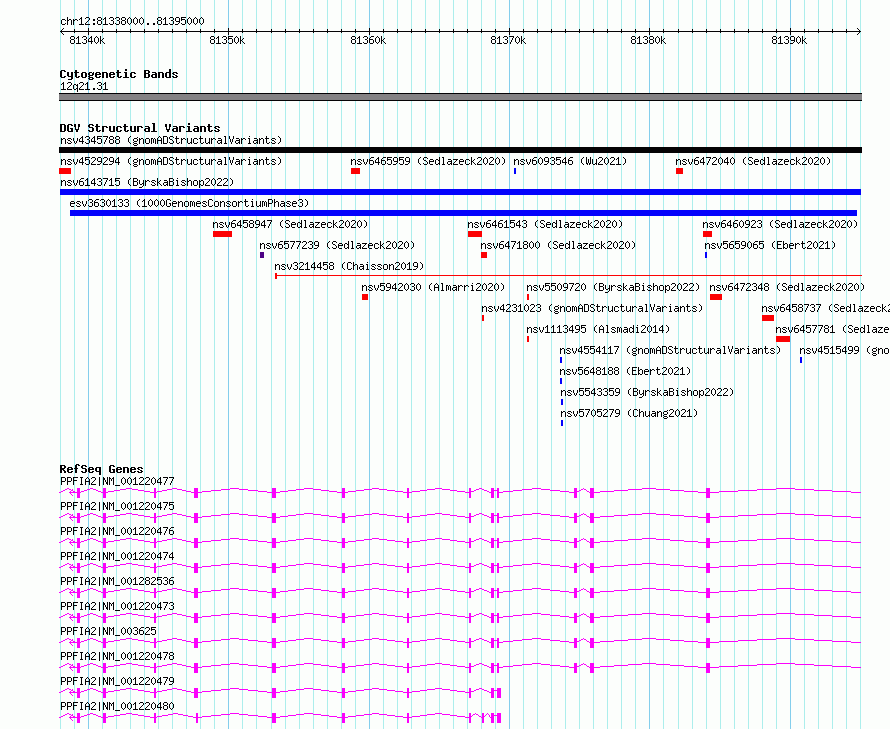The width and height of the screenshot is (890, 729).
Task: Click the nsv4345788 gnomAD structural variant label
Action: (171, 140)
